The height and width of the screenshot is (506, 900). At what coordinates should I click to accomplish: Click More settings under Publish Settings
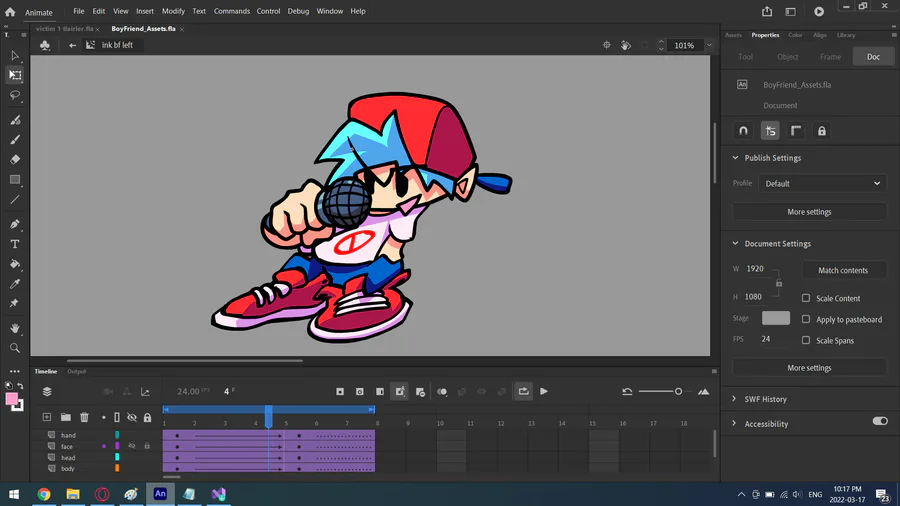[x=809, y=212]
